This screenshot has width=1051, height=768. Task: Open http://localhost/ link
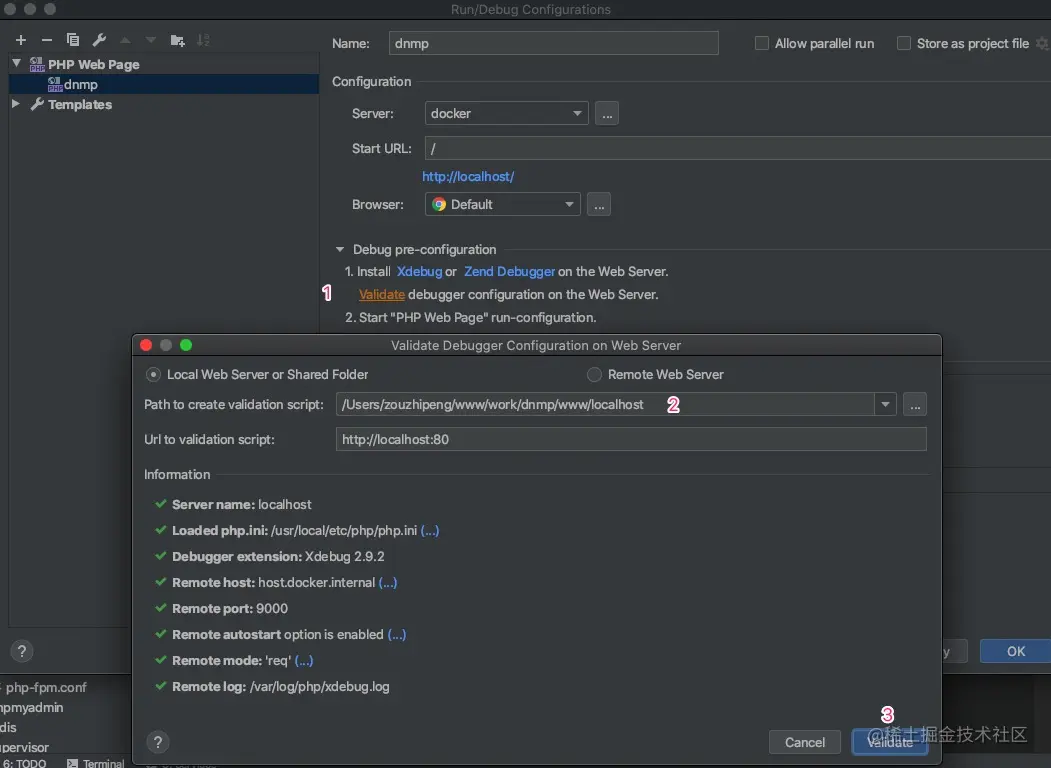pyautogui.click(x=468, y=176)
